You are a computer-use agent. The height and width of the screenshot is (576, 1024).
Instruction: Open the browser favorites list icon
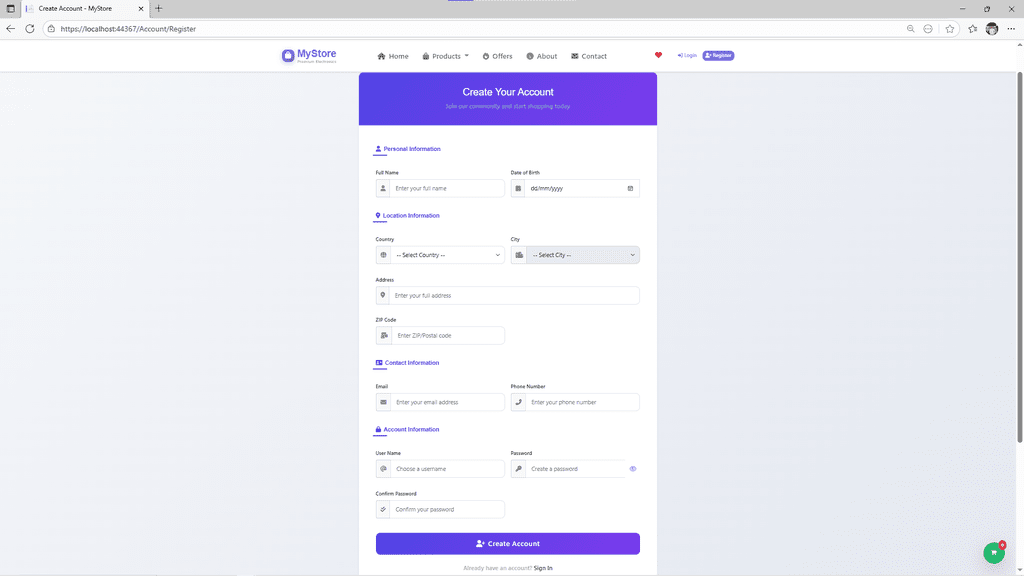pyautogui.click(x=972, y=29)
